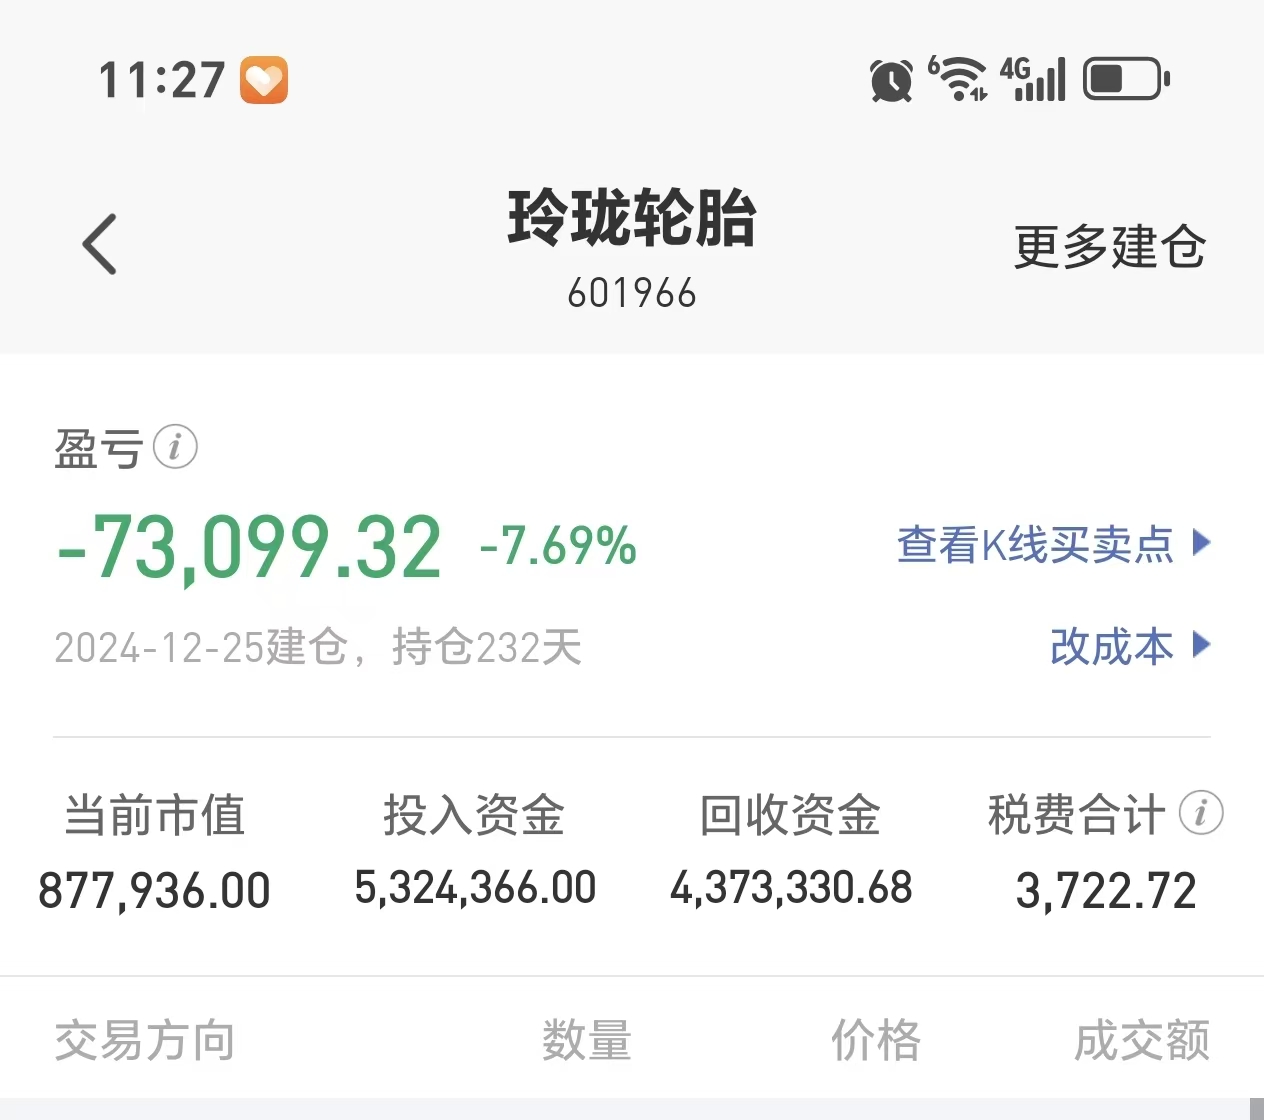Tap the orange heart app icon in status bar
The image size is (1264, 1120).
[264, 80]
